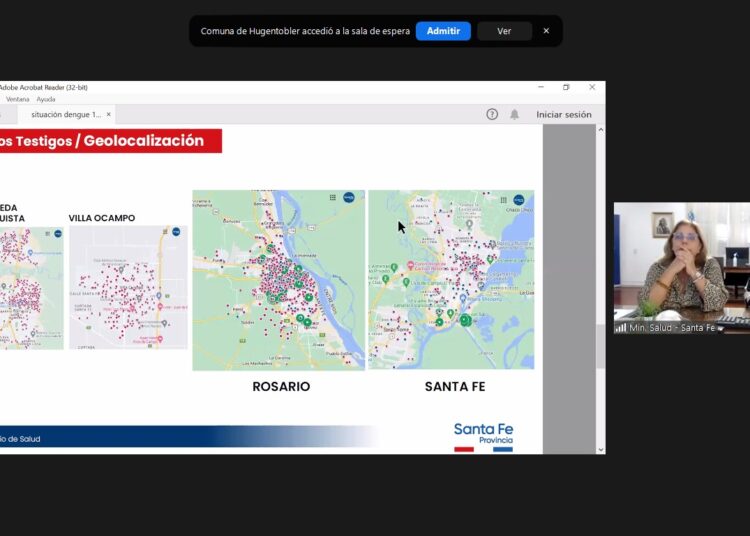Click Admitir to admit the waiting participant
Image resolution: width=750 pixels, height=536 pixels.
click(443, 31)
